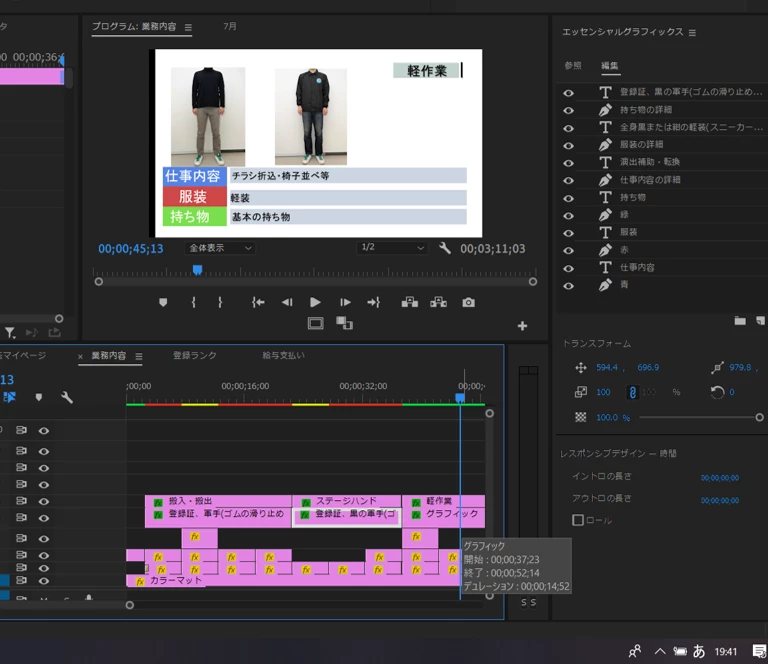Open the Button Editor plus icon
768x664 pixels.
[522, 326]
